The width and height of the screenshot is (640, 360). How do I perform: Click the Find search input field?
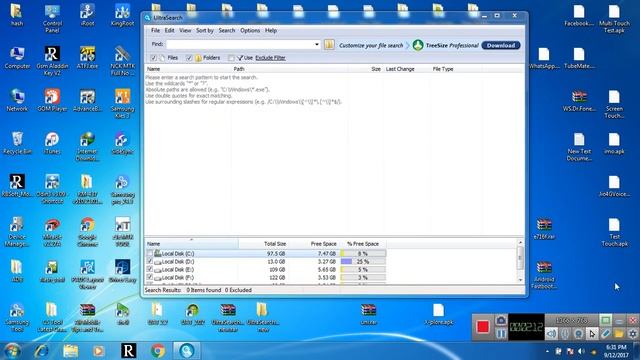click(x=240, y=44)
